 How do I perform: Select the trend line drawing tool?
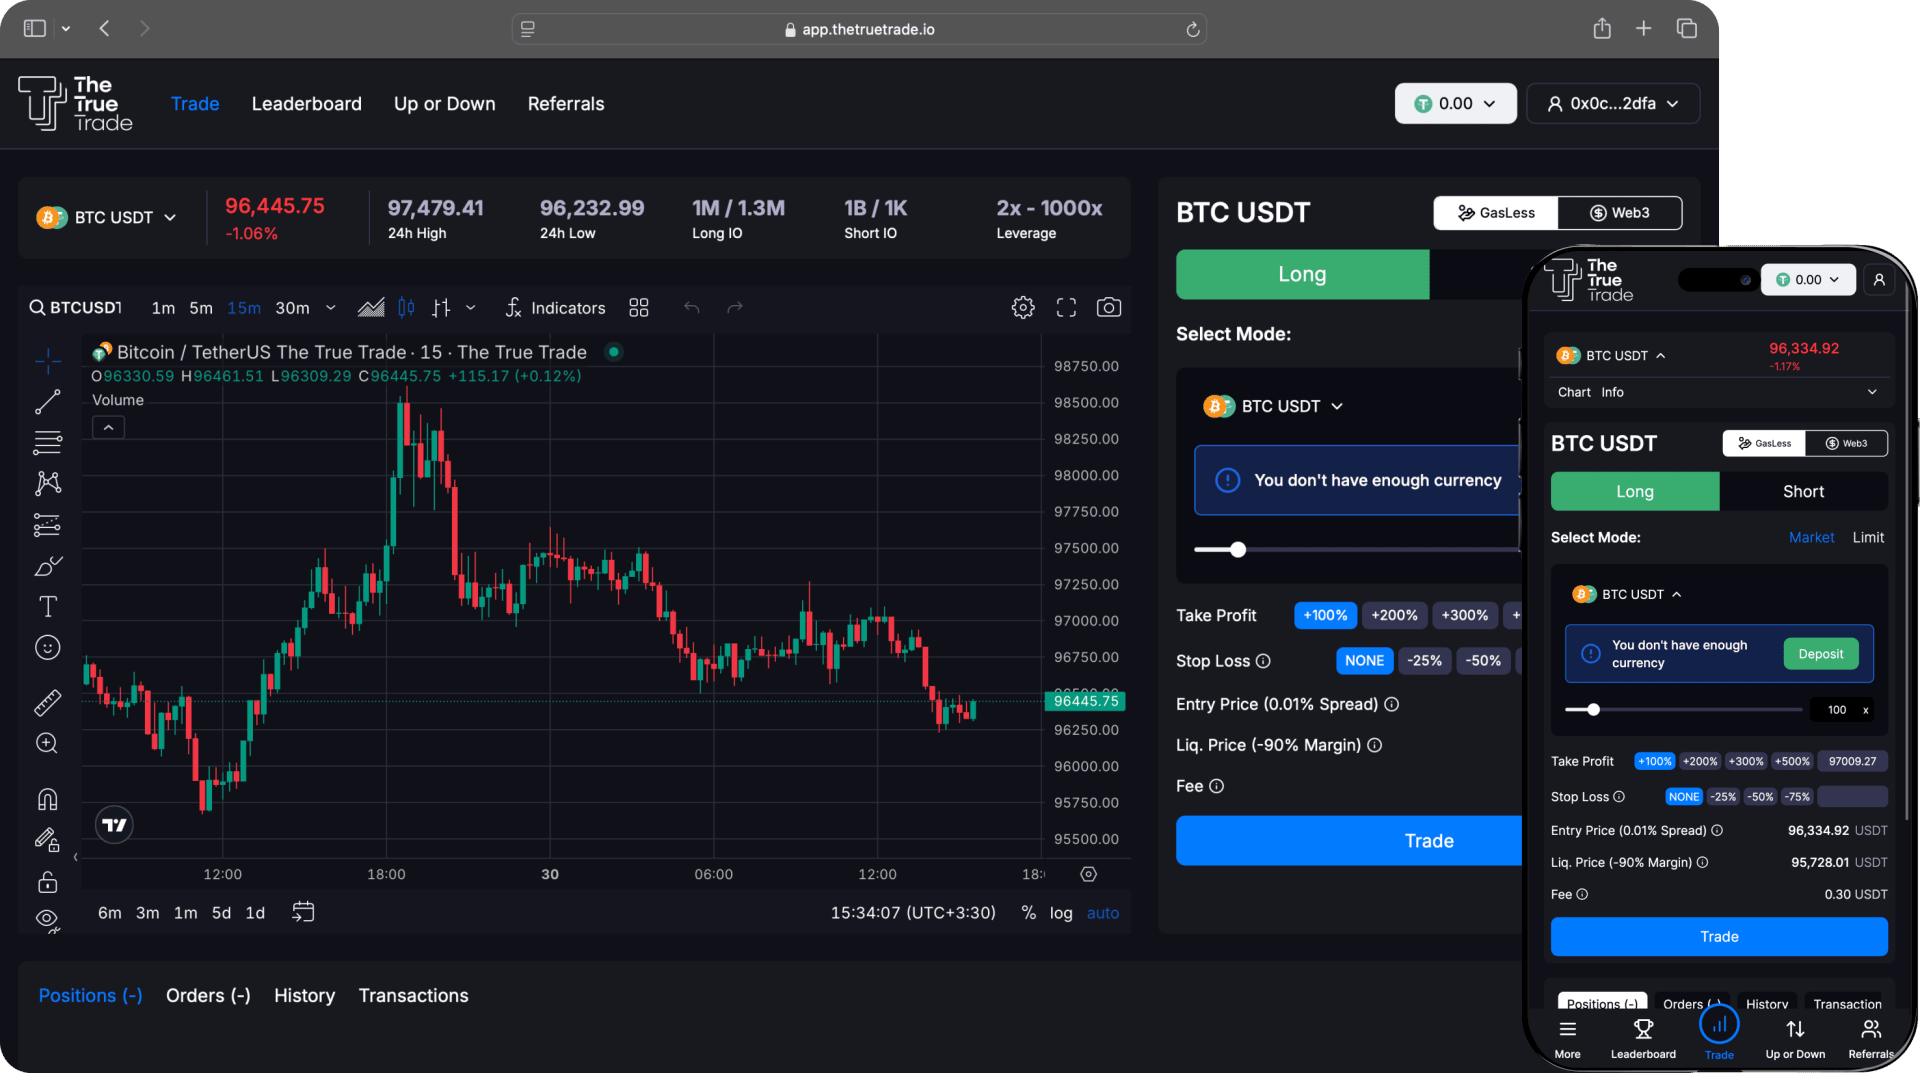coord(47,401)
